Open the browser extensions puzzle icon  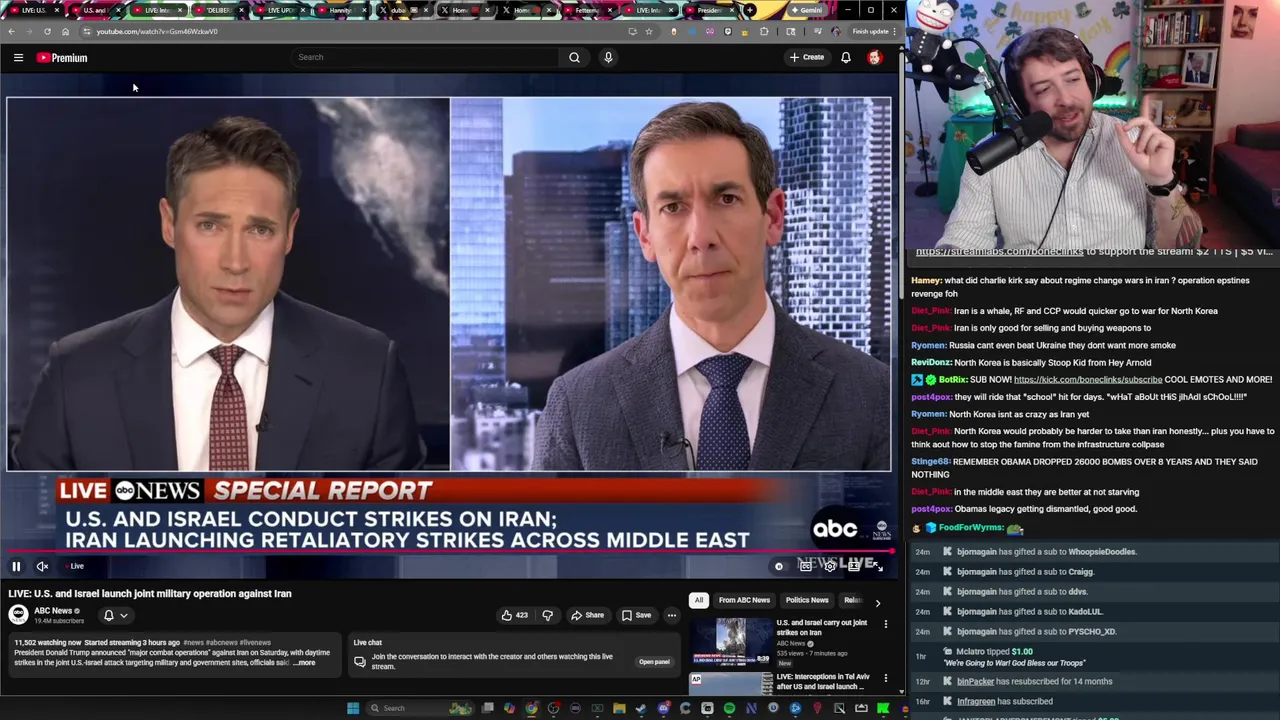coord(764,31)
